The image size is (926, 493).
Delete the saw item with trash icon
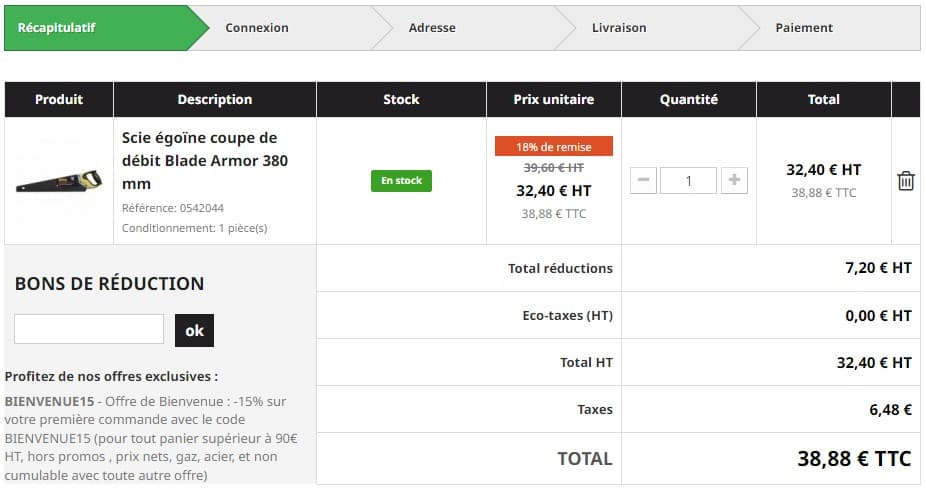(x=905, y=181)
